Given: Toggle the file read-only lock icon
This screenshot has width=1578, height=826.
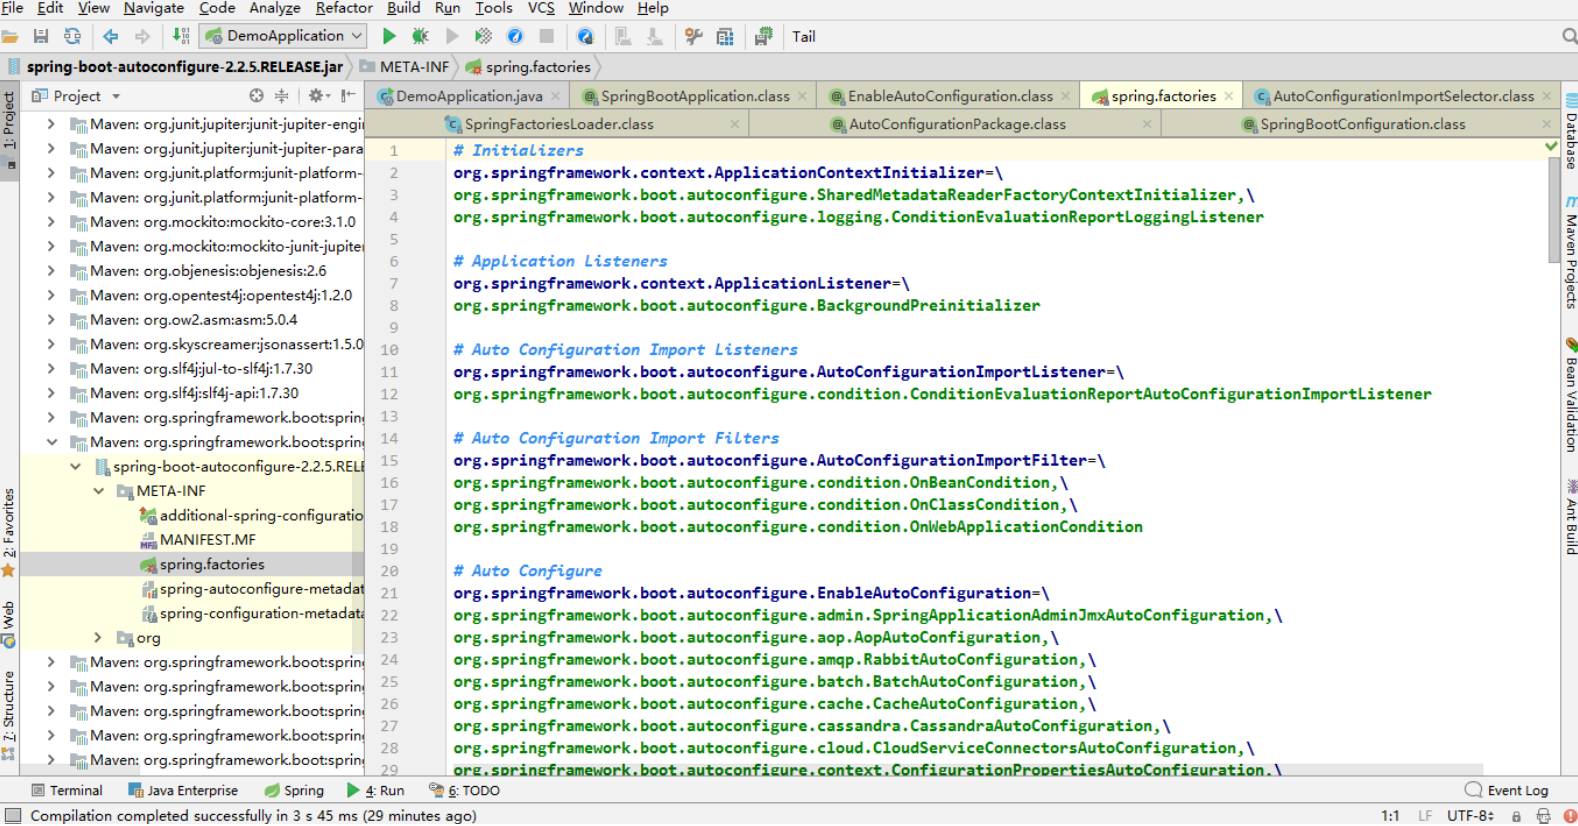Looking at the screenshot, I should (x=1516, y=816).
